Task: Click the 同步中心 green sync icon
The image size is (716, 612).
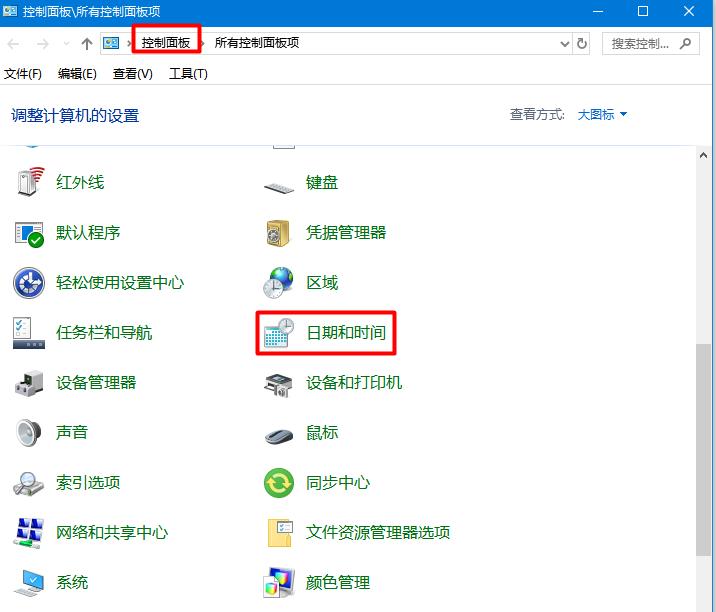Action: pos(279,483)
